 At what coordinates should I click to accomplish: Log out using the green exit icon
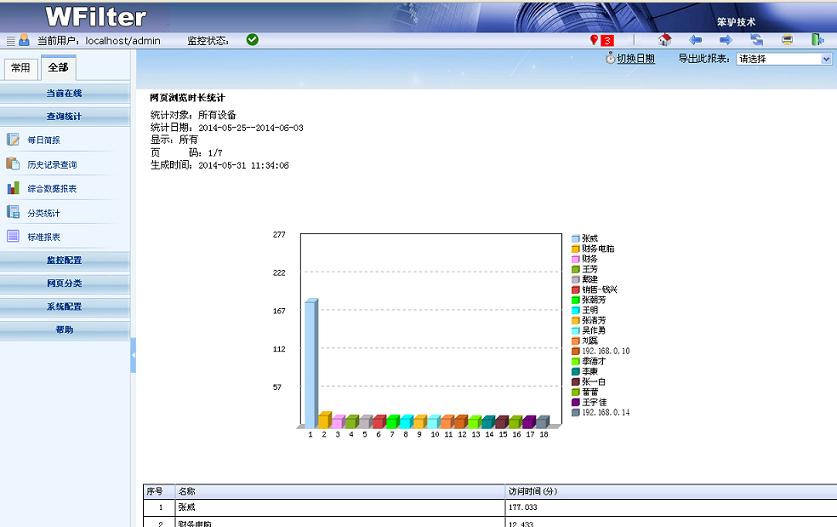[817, 40]
